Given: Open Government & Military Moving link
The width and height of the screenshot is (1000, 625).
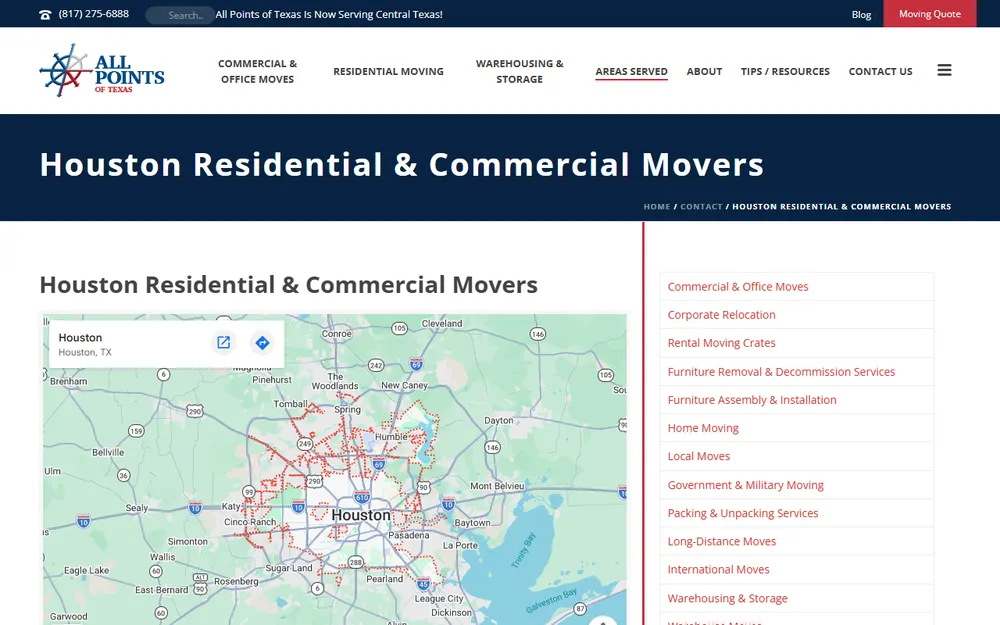Looking at the screenshot, I should pos(746,485).
